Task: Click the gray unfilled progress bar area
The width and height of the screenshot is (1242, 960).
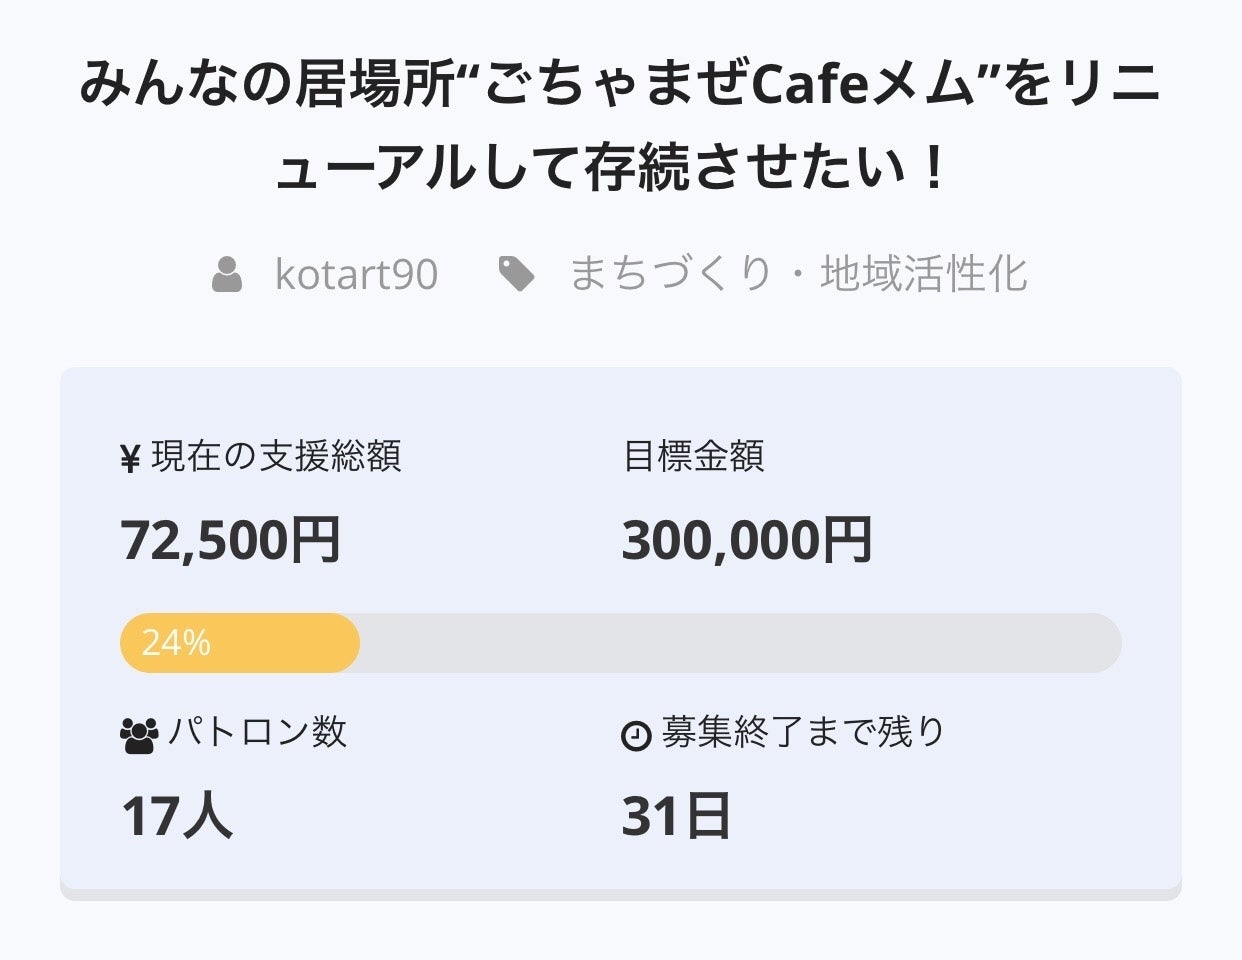Action: tap(740, 643)
